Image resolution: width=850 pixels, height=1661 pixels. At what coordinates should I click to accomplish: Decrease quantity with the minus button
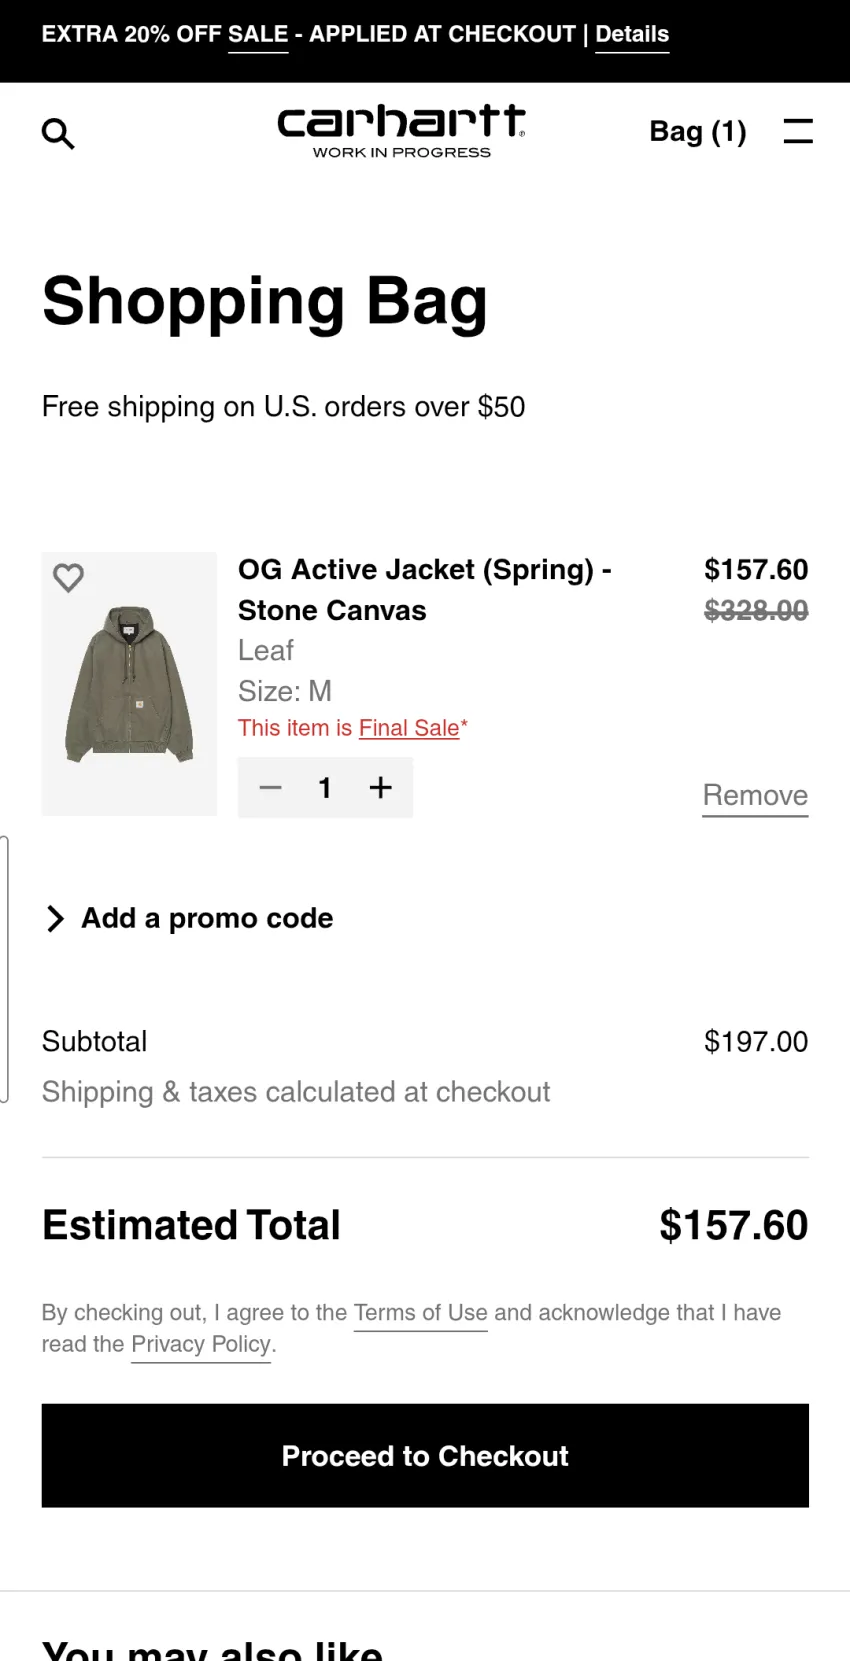(270, 788)
